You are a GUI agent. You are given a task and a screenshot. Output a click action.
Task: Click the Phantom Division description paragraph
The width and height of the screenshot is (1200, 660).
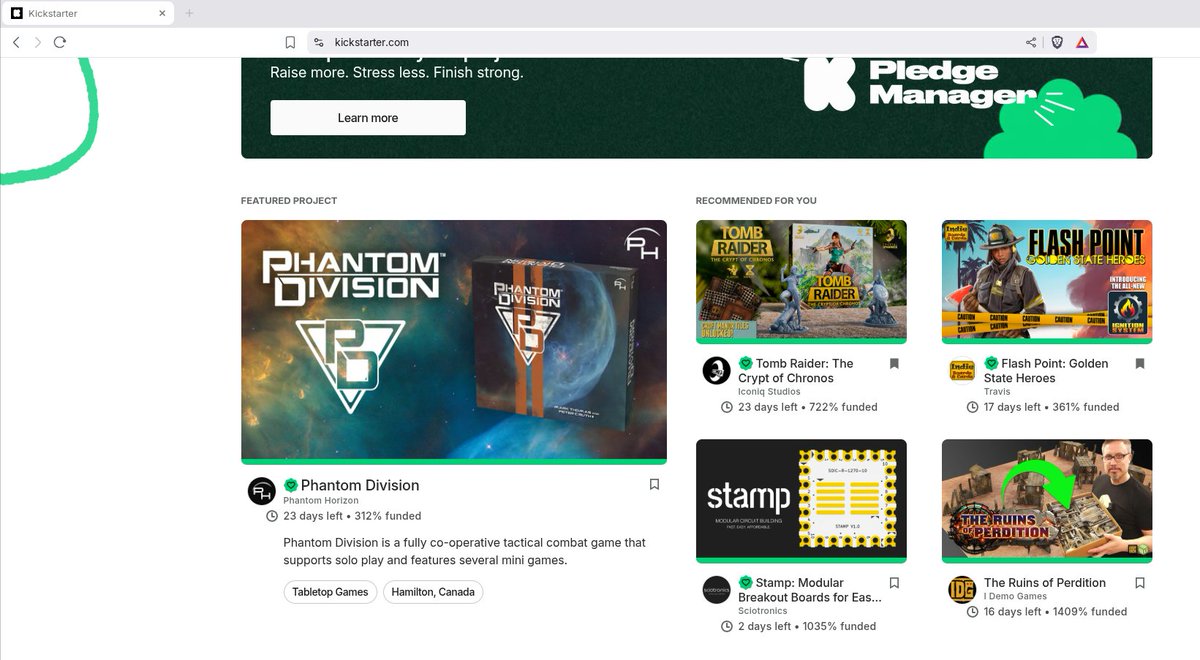[x=464, y=551]
